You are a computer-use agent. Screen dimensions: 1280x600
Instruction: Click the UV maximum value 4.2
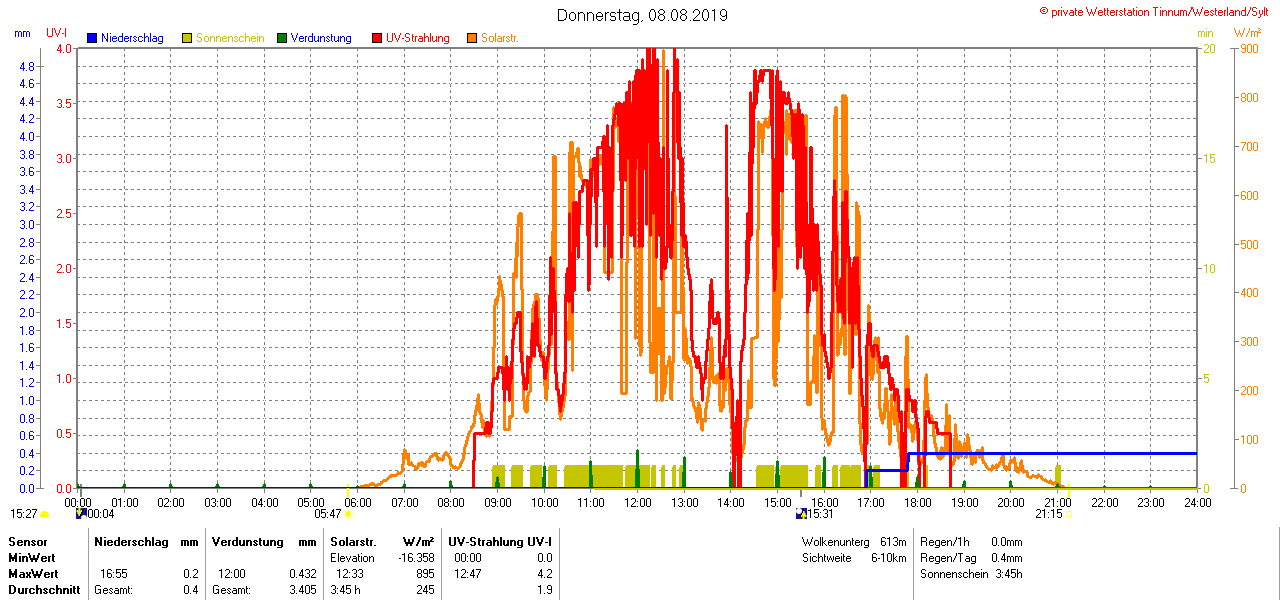544,574
